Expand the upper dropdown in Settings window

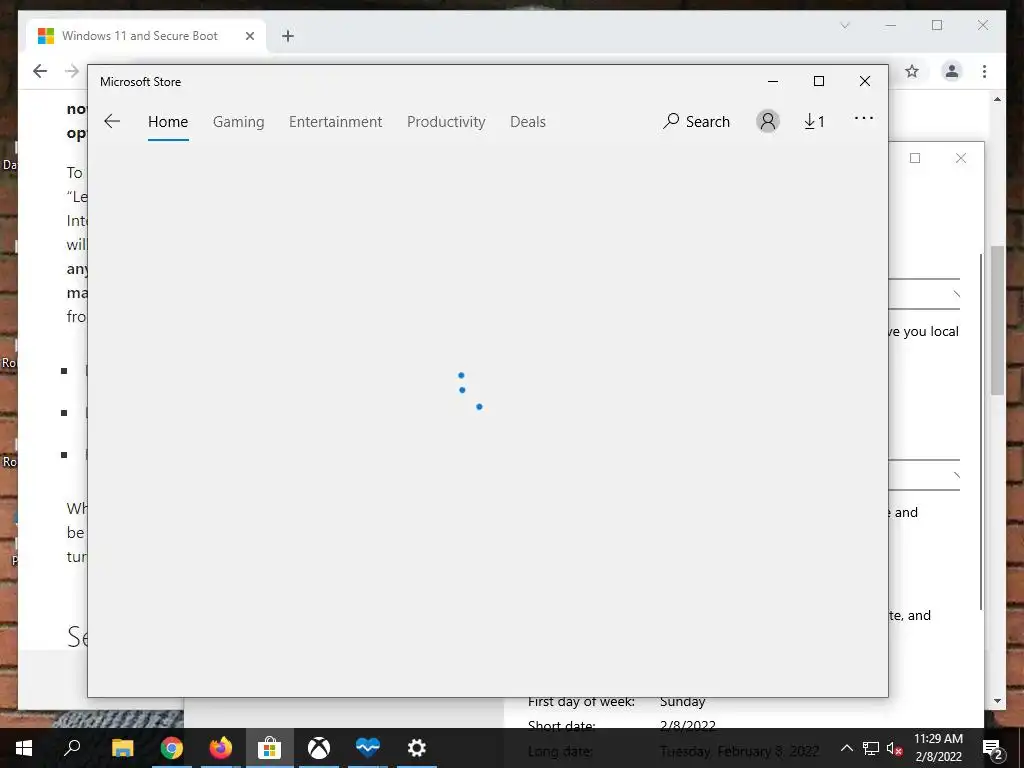924,295
